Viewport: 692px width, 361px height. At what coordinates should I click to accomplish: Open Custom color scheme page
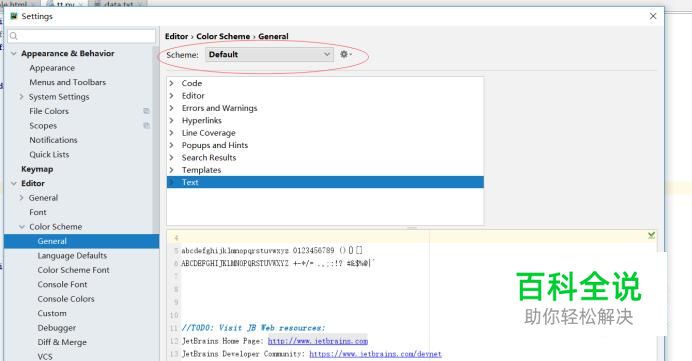(x=52, y=313)
